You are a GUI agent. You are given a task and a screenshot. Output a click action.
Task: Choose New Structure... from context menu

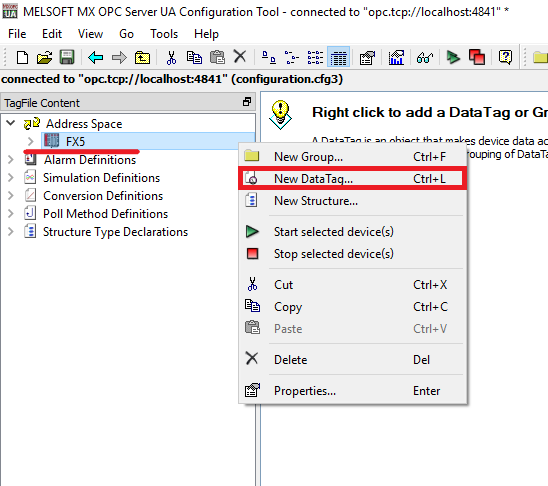[x=353, y=201]
